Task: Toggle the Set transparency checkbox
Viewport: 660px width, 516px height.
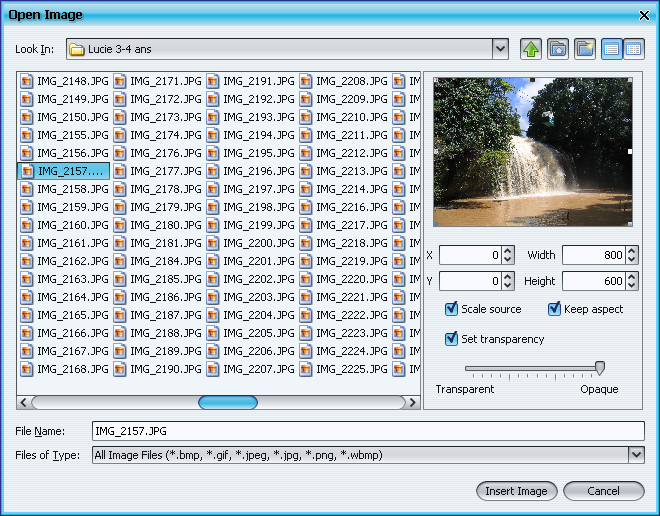Action: pos(451,339)
